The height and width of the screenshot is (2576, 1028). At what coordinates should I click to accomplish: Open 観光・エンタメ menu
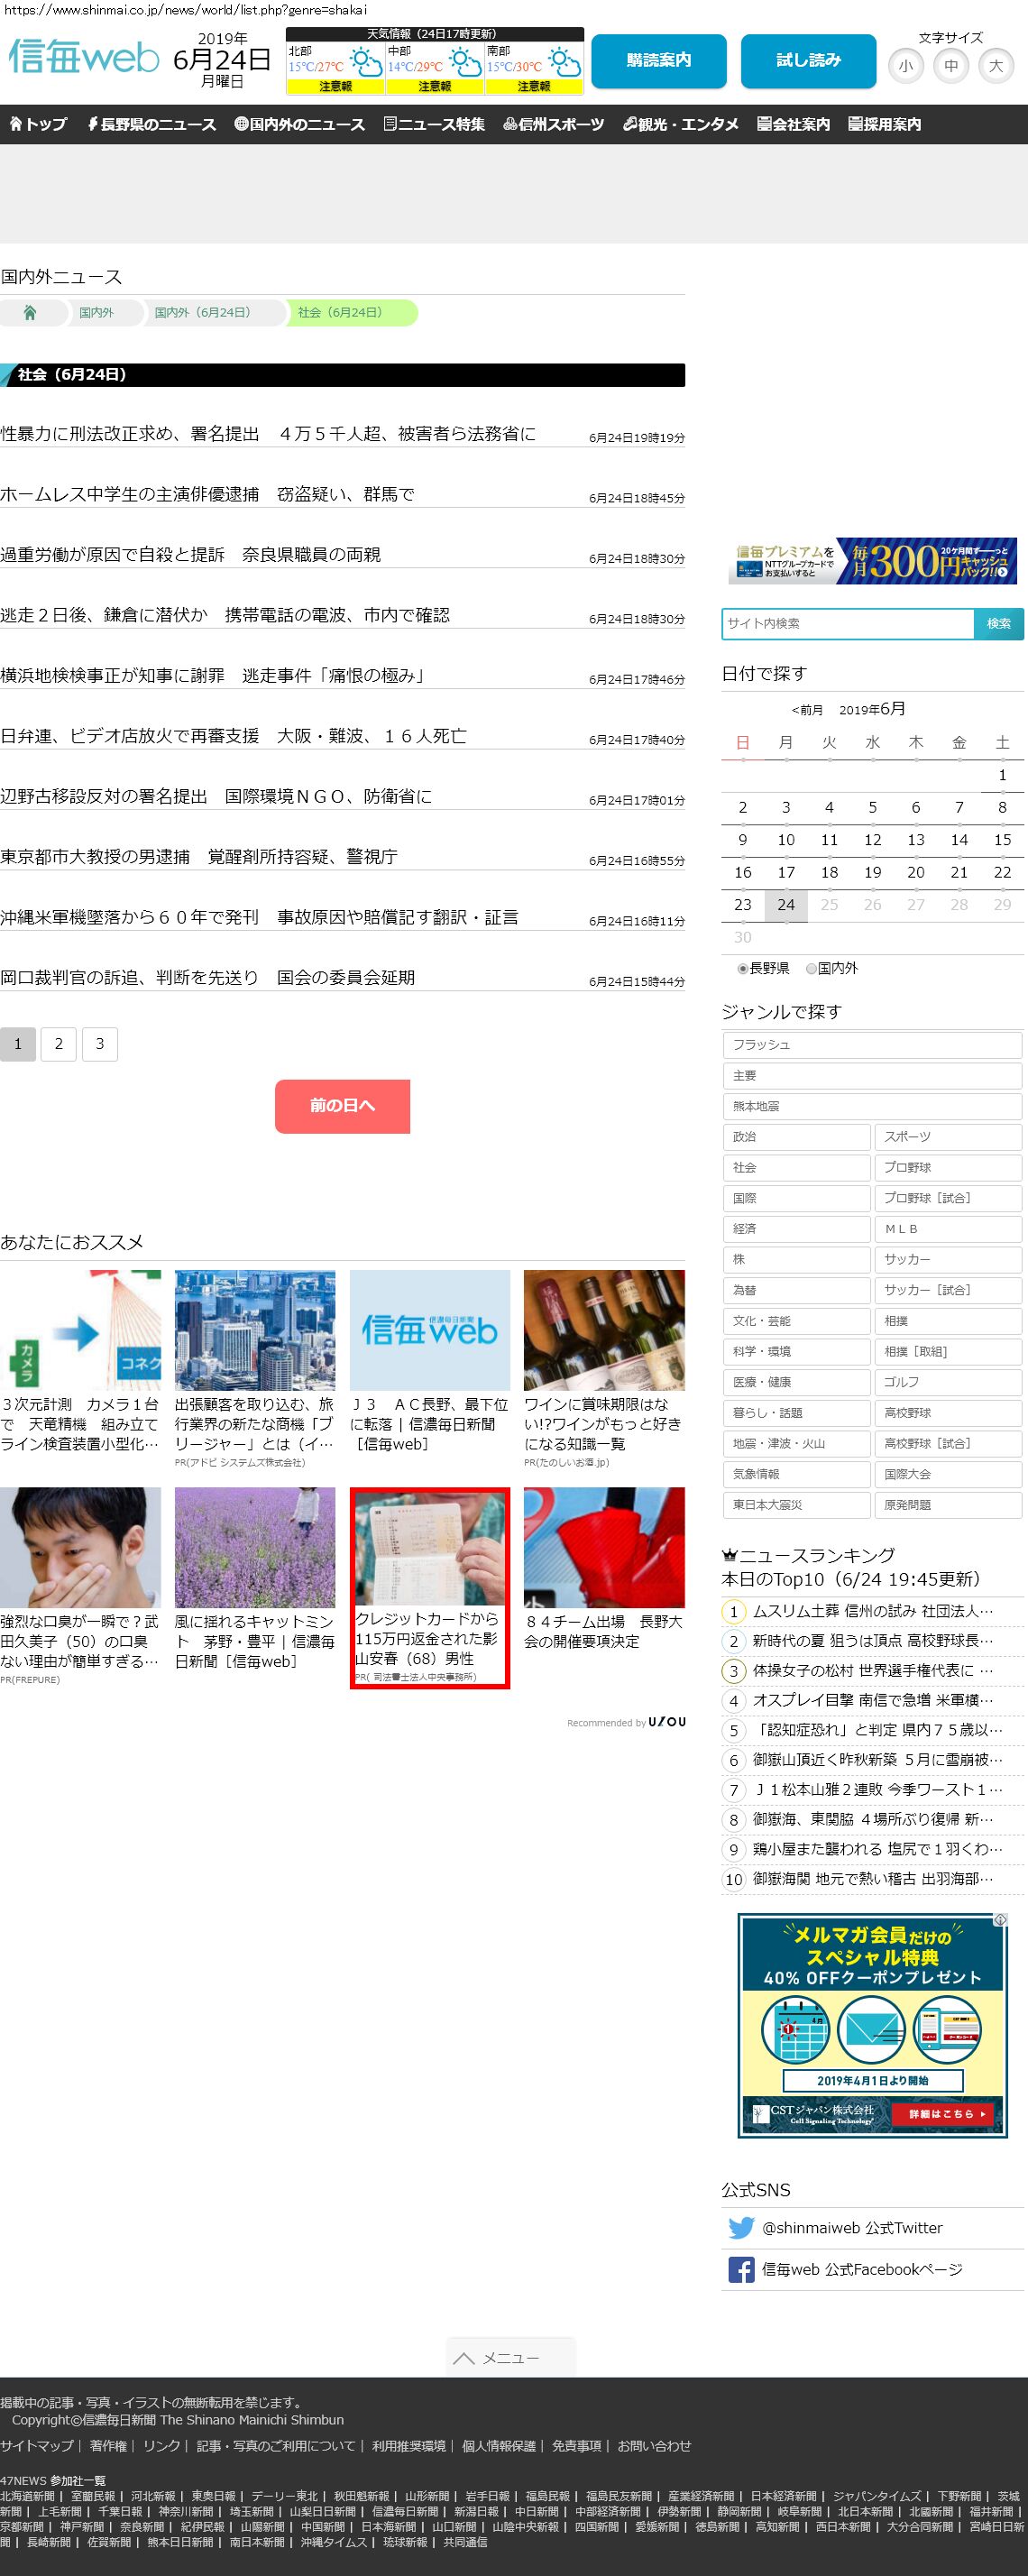pos(680,124)
